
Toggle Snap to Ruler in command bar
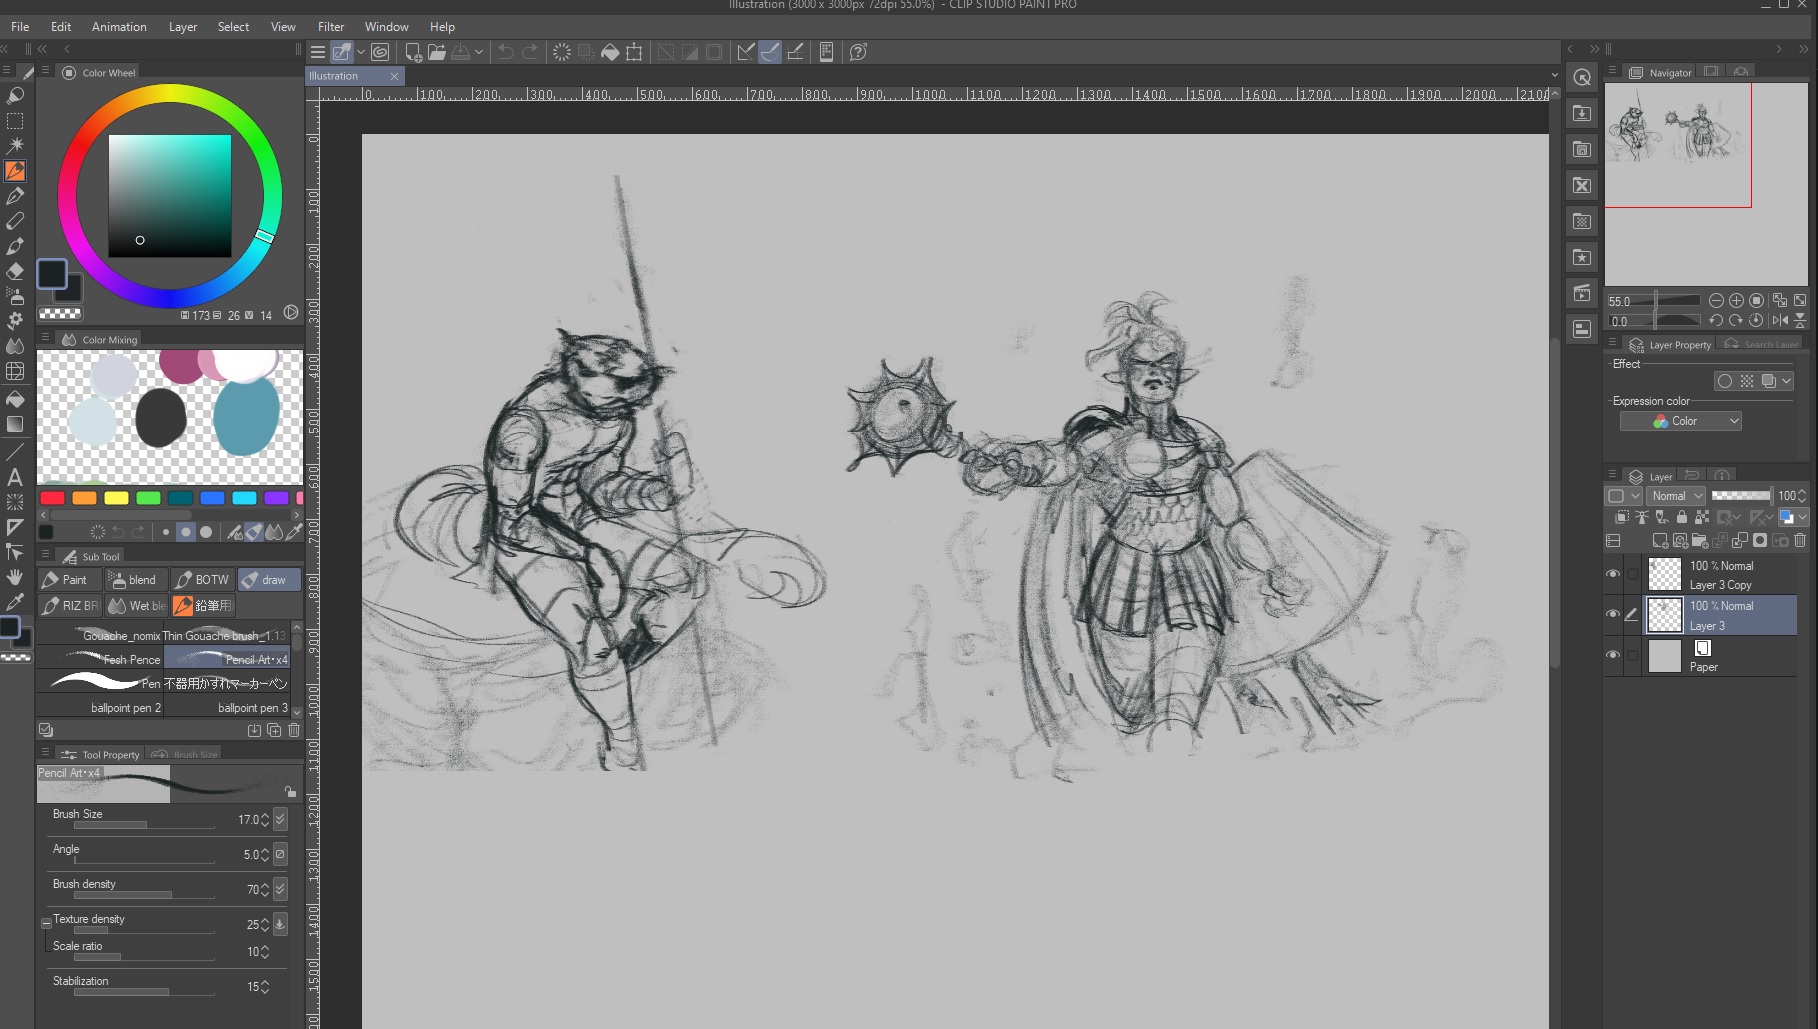[x=745, y=52]
